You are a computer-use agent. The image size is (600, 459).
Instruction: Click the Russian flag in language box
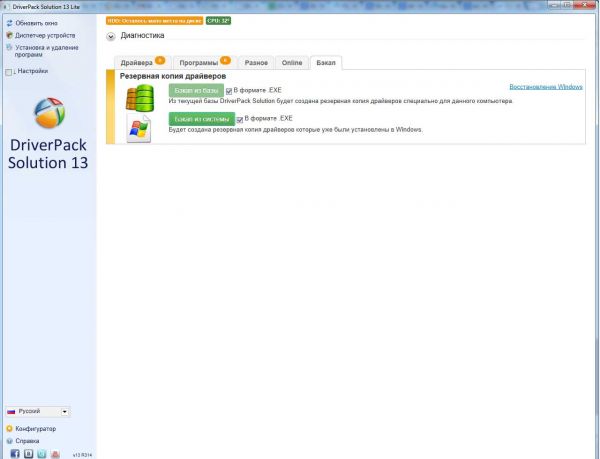coord(11,412)
